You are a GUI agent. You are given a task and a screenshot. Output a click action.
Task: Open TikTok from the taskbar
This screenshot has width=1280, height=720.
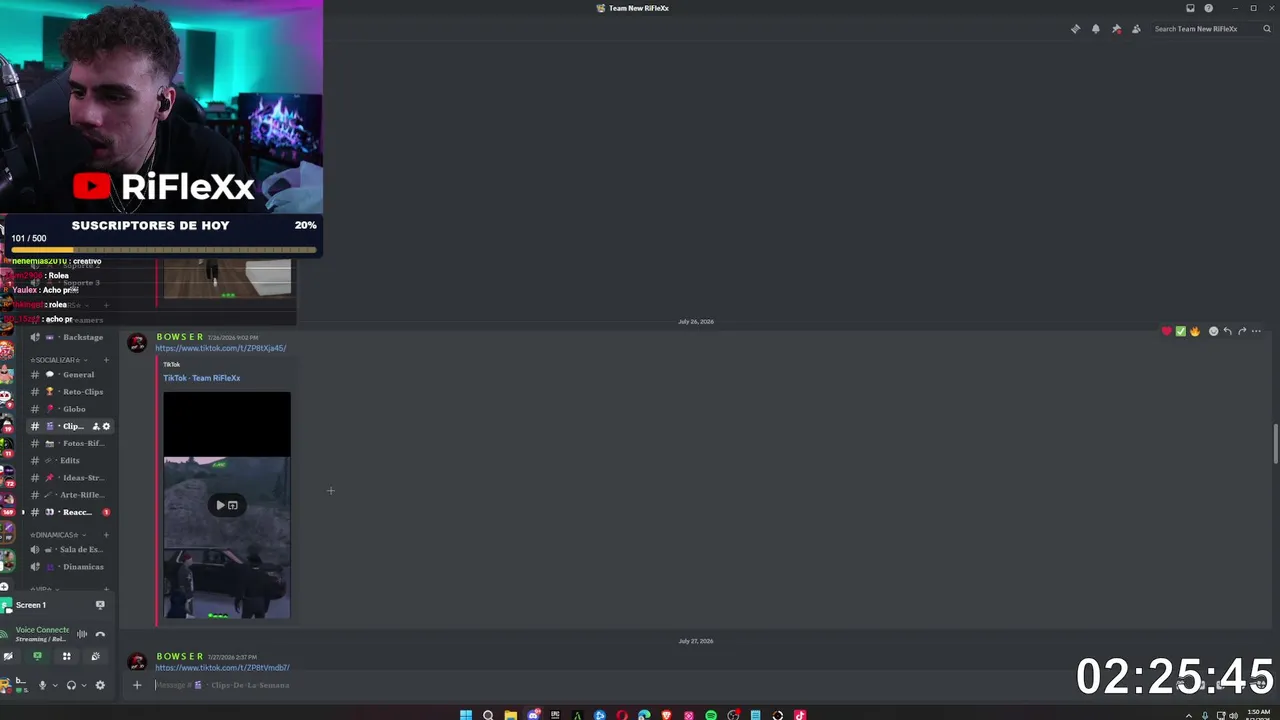(x=800, y=715)
